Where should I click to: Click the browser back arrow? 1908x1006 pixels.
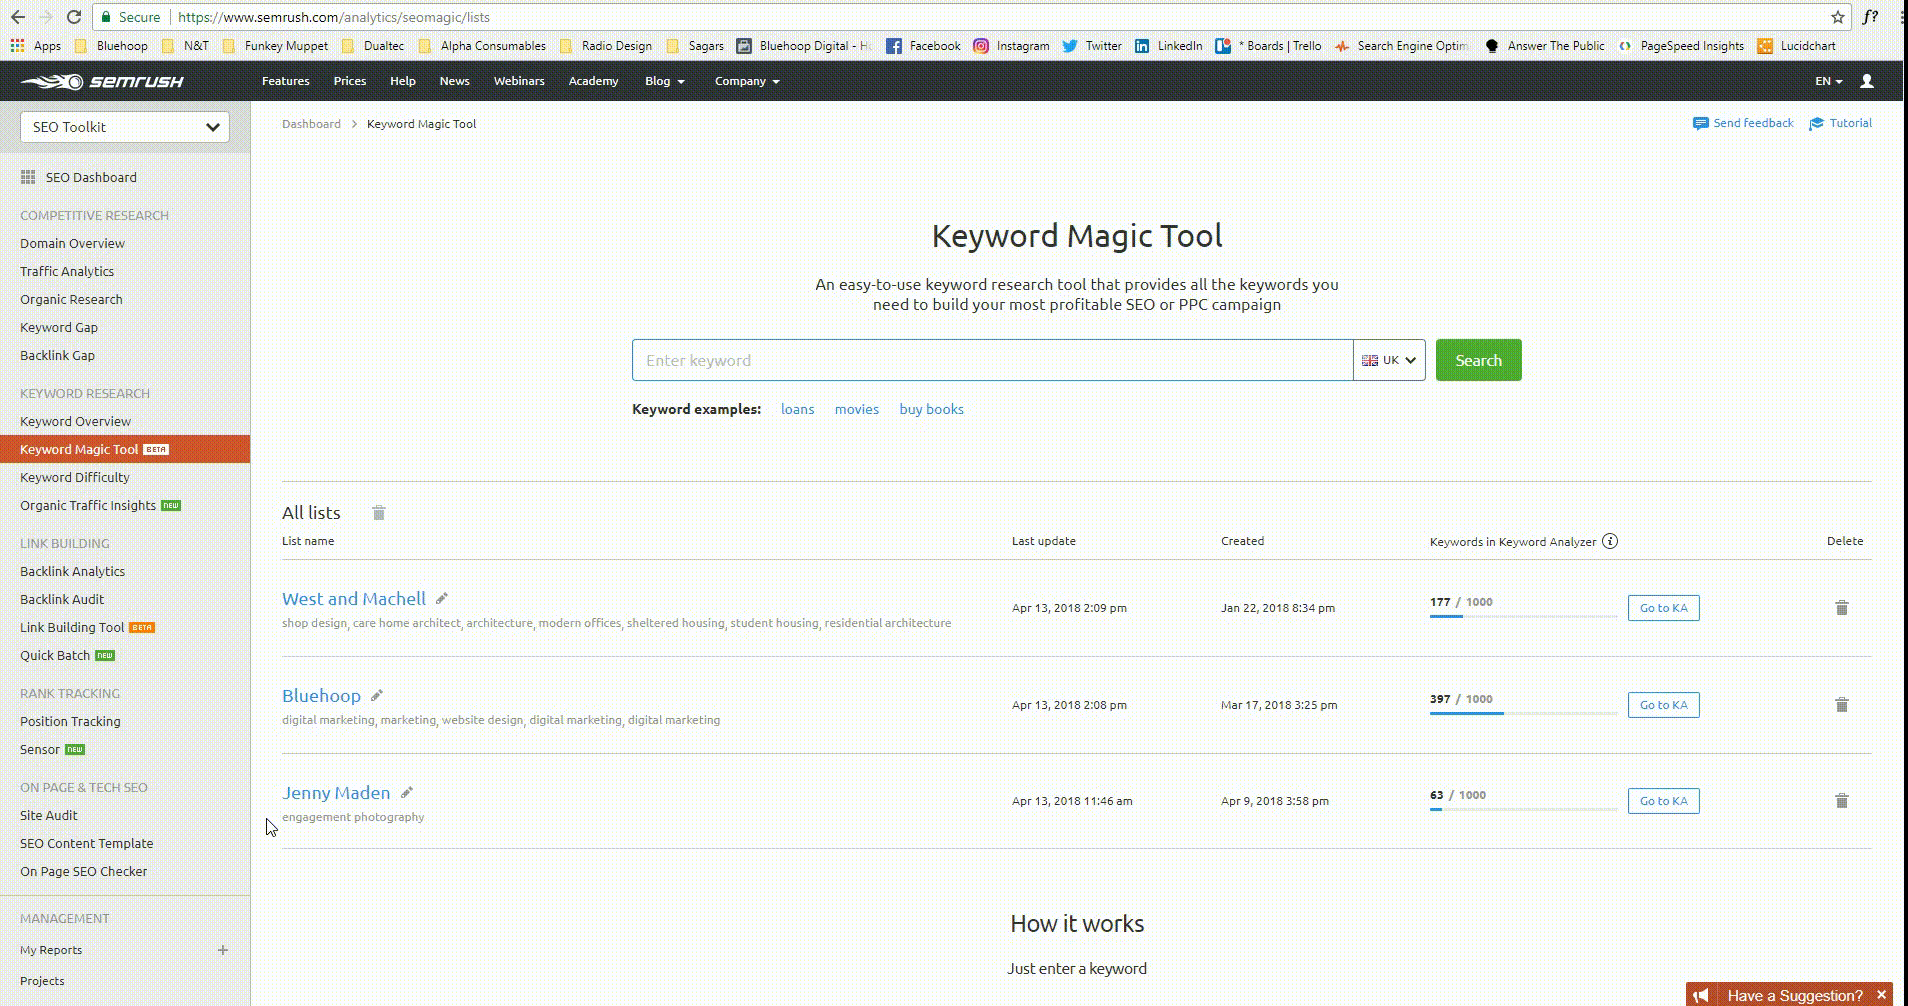pyautogui.click(x=18, y=17)
